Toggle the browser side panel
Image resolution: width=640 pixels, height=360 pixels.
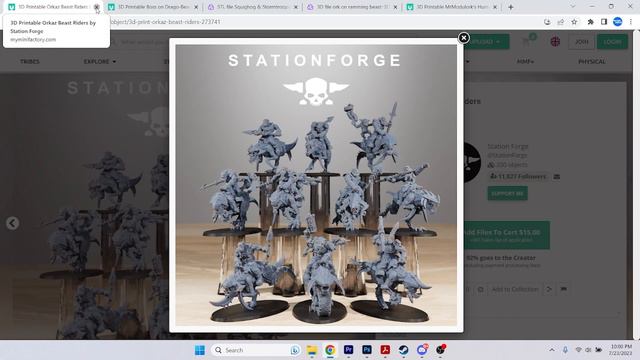(x=604, y=22)
